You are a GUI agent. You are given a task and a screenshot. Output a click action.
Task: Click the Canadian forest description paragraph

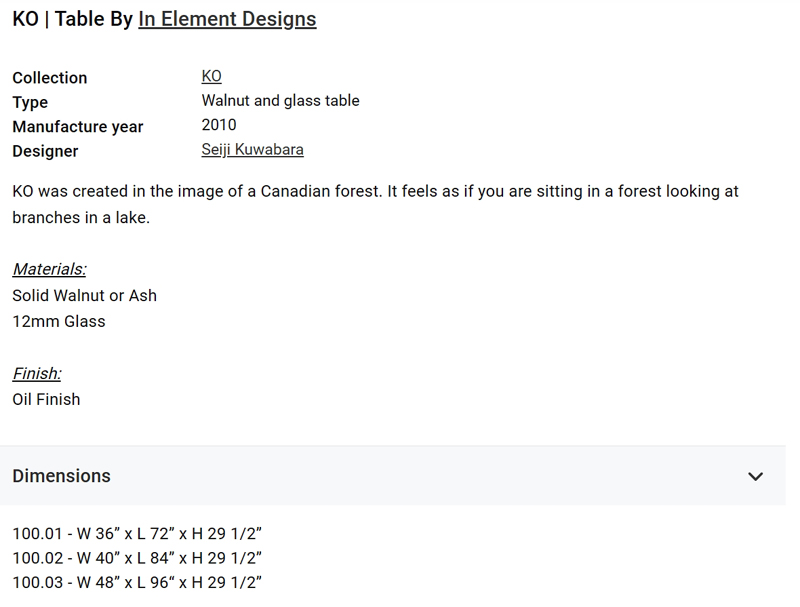376,204
